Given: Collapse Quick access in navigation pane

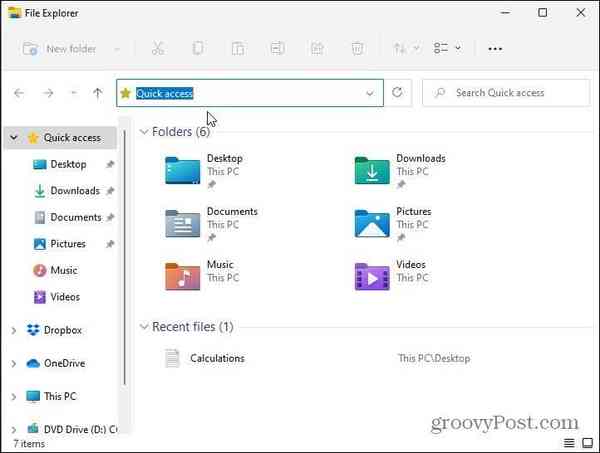Looking at the screenshot, I should click(x=14, y=137).
